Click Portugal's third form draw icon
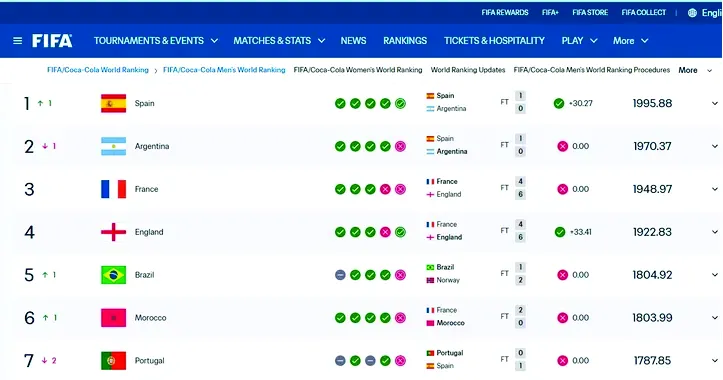The height and width of the screenshot is (380, 723). 370,361
